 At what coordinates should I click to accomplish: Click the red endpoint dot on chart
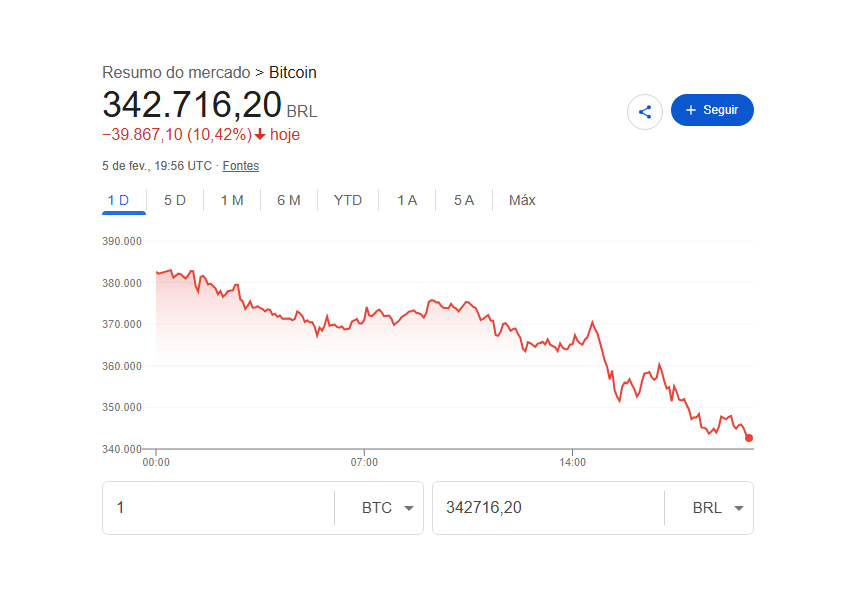coord(749,438)
